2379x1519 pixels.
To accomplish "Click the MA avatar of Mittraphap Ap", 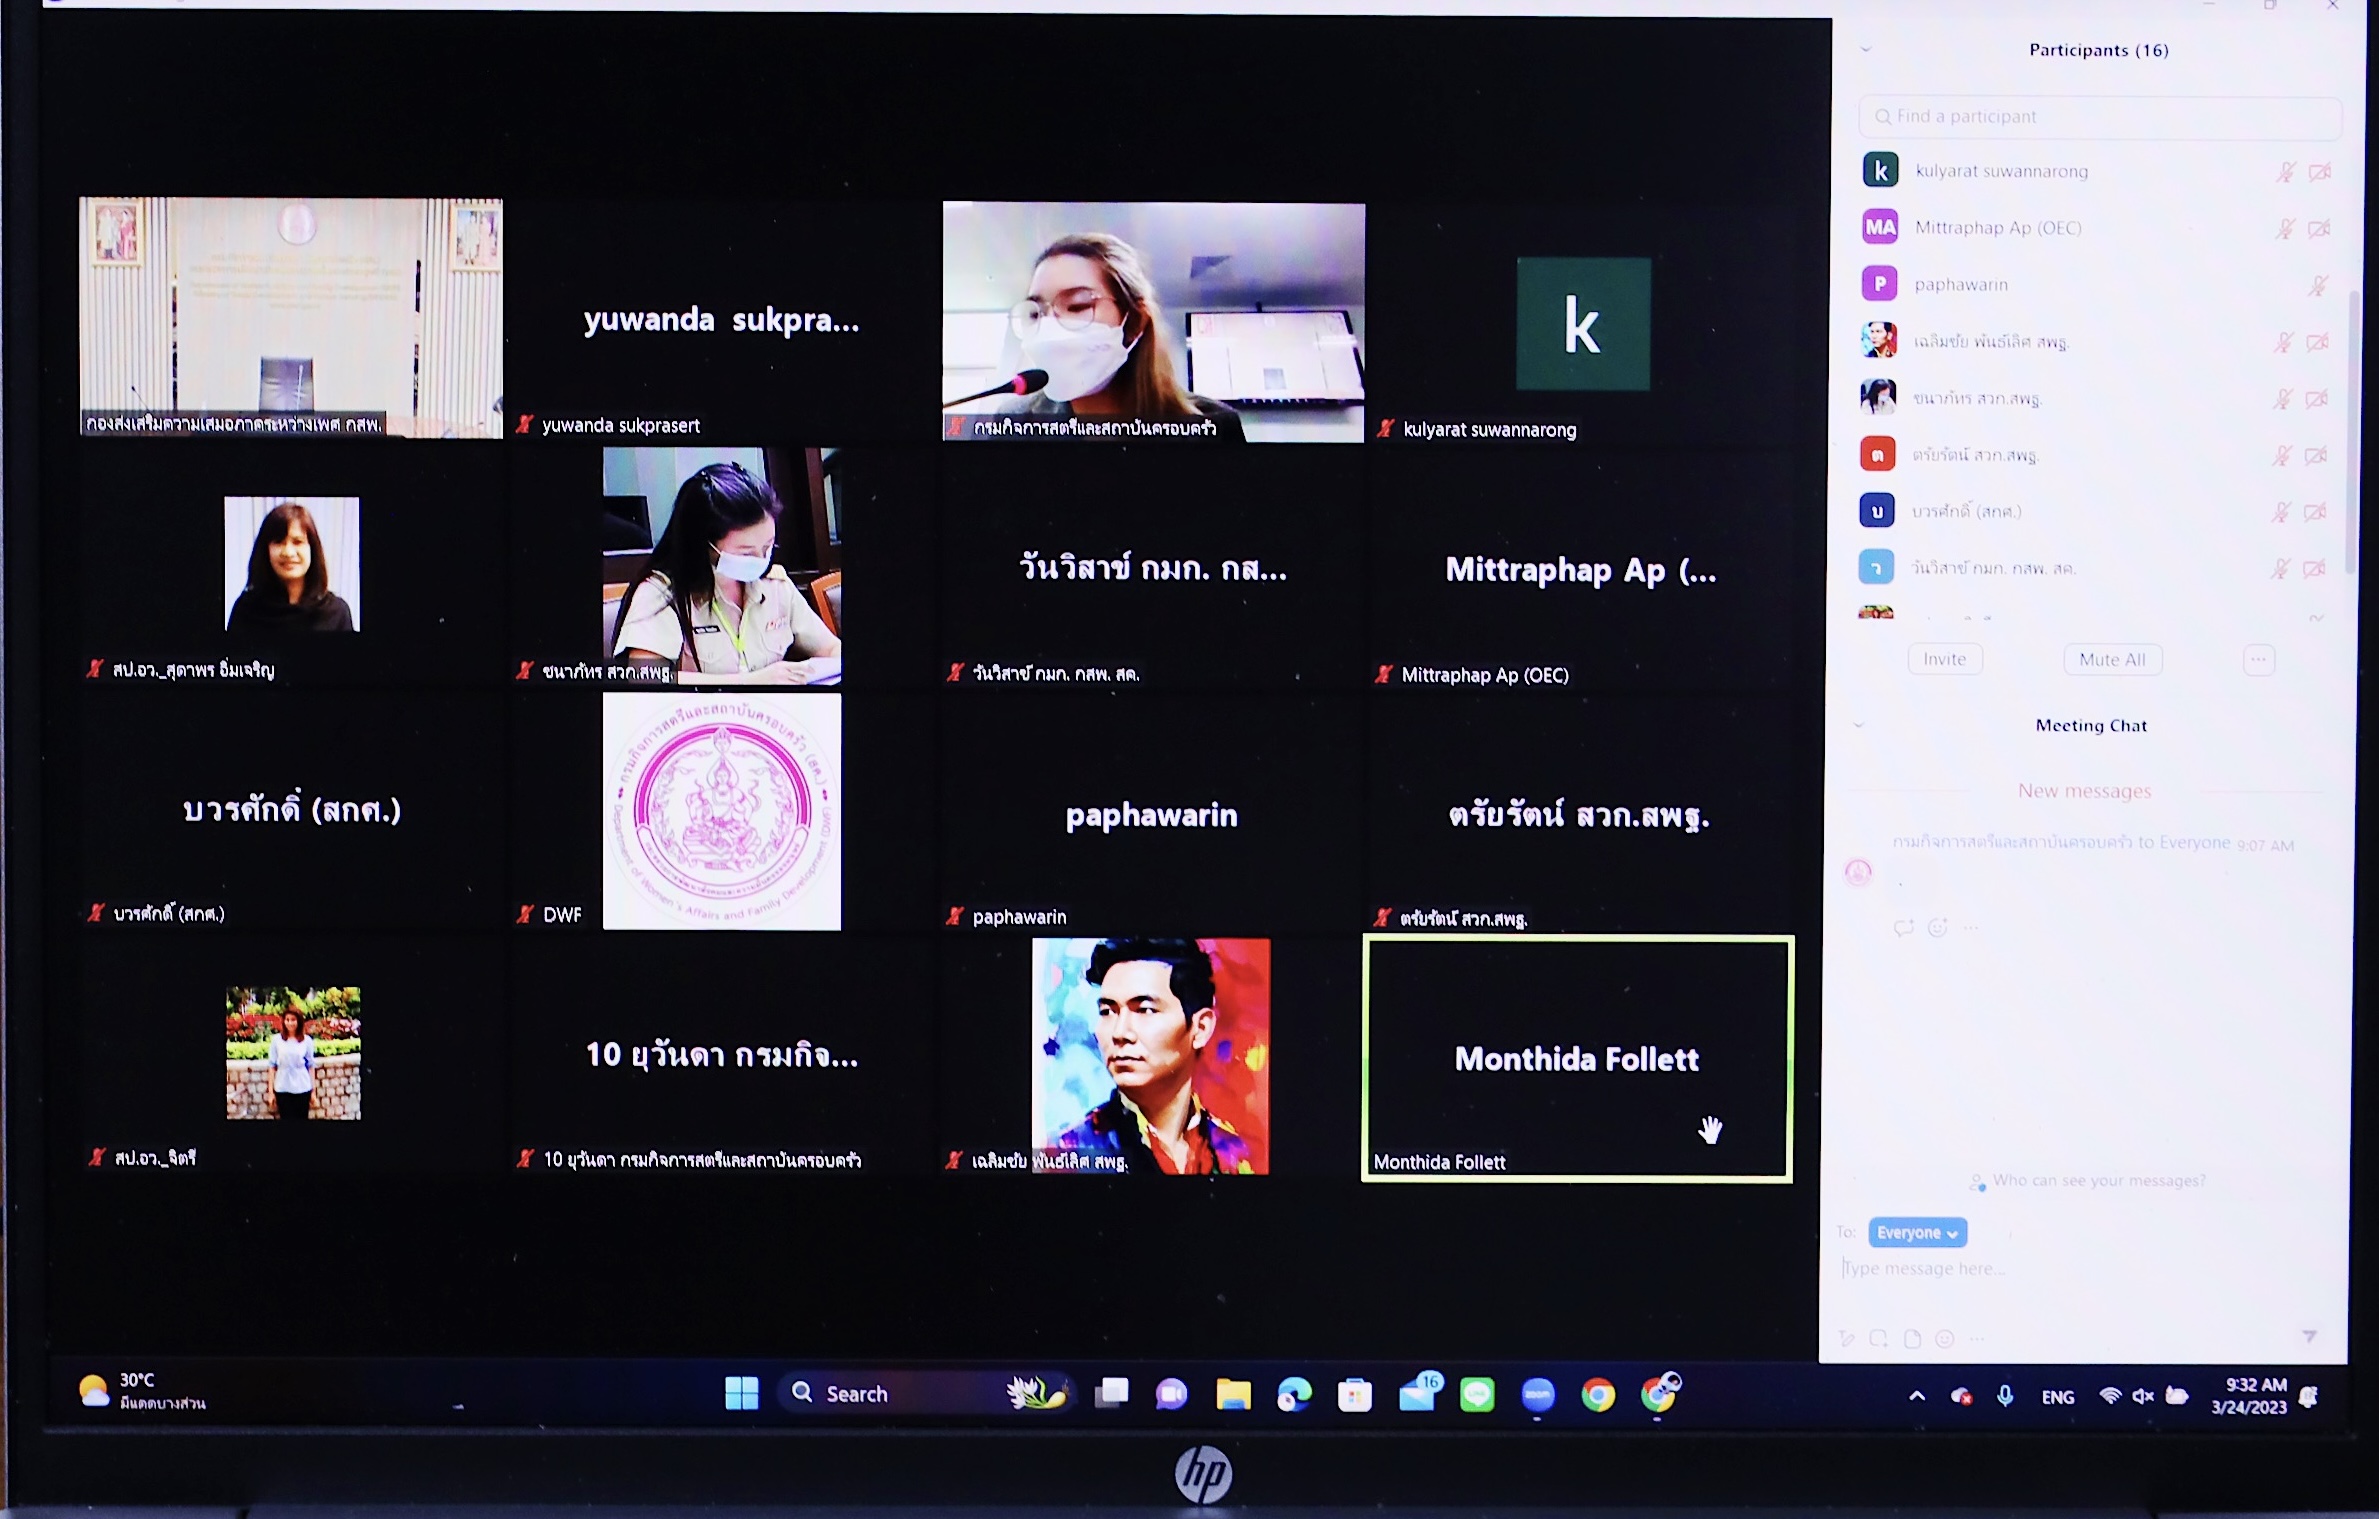I will (1880, 227).
